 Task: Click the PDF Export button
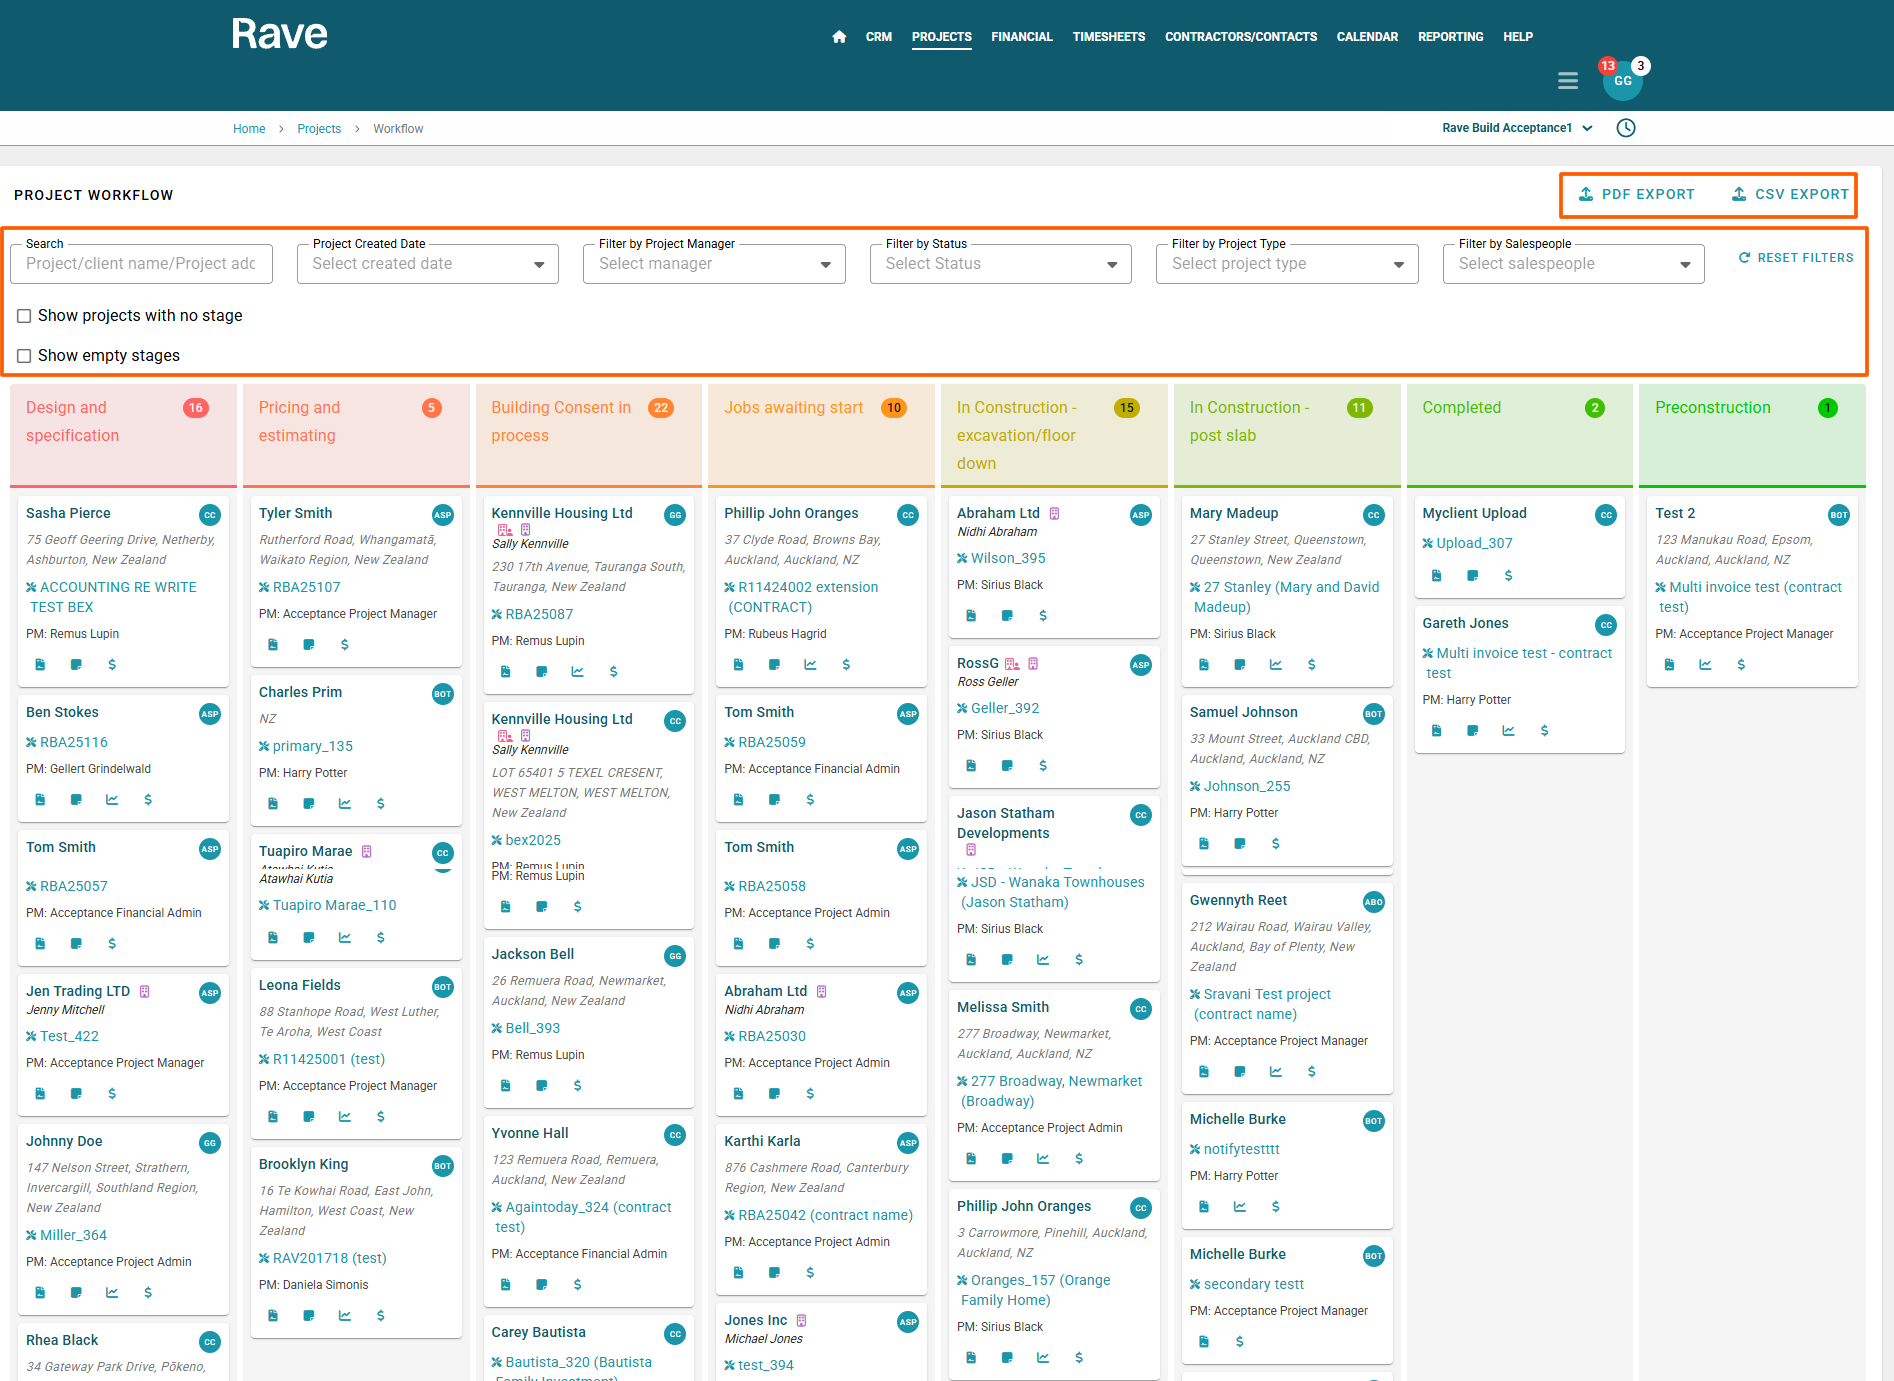pyautogui.click(x=1636, y=195)
